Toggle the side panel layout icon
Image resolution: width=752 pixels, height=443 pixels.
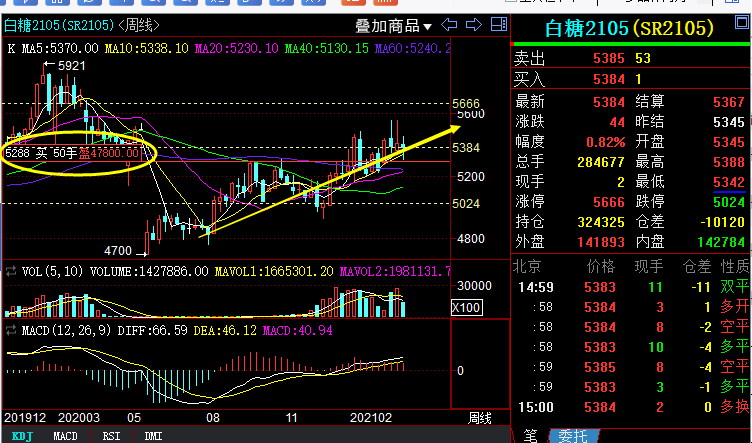pyautogui.click(x=499, y=24)
